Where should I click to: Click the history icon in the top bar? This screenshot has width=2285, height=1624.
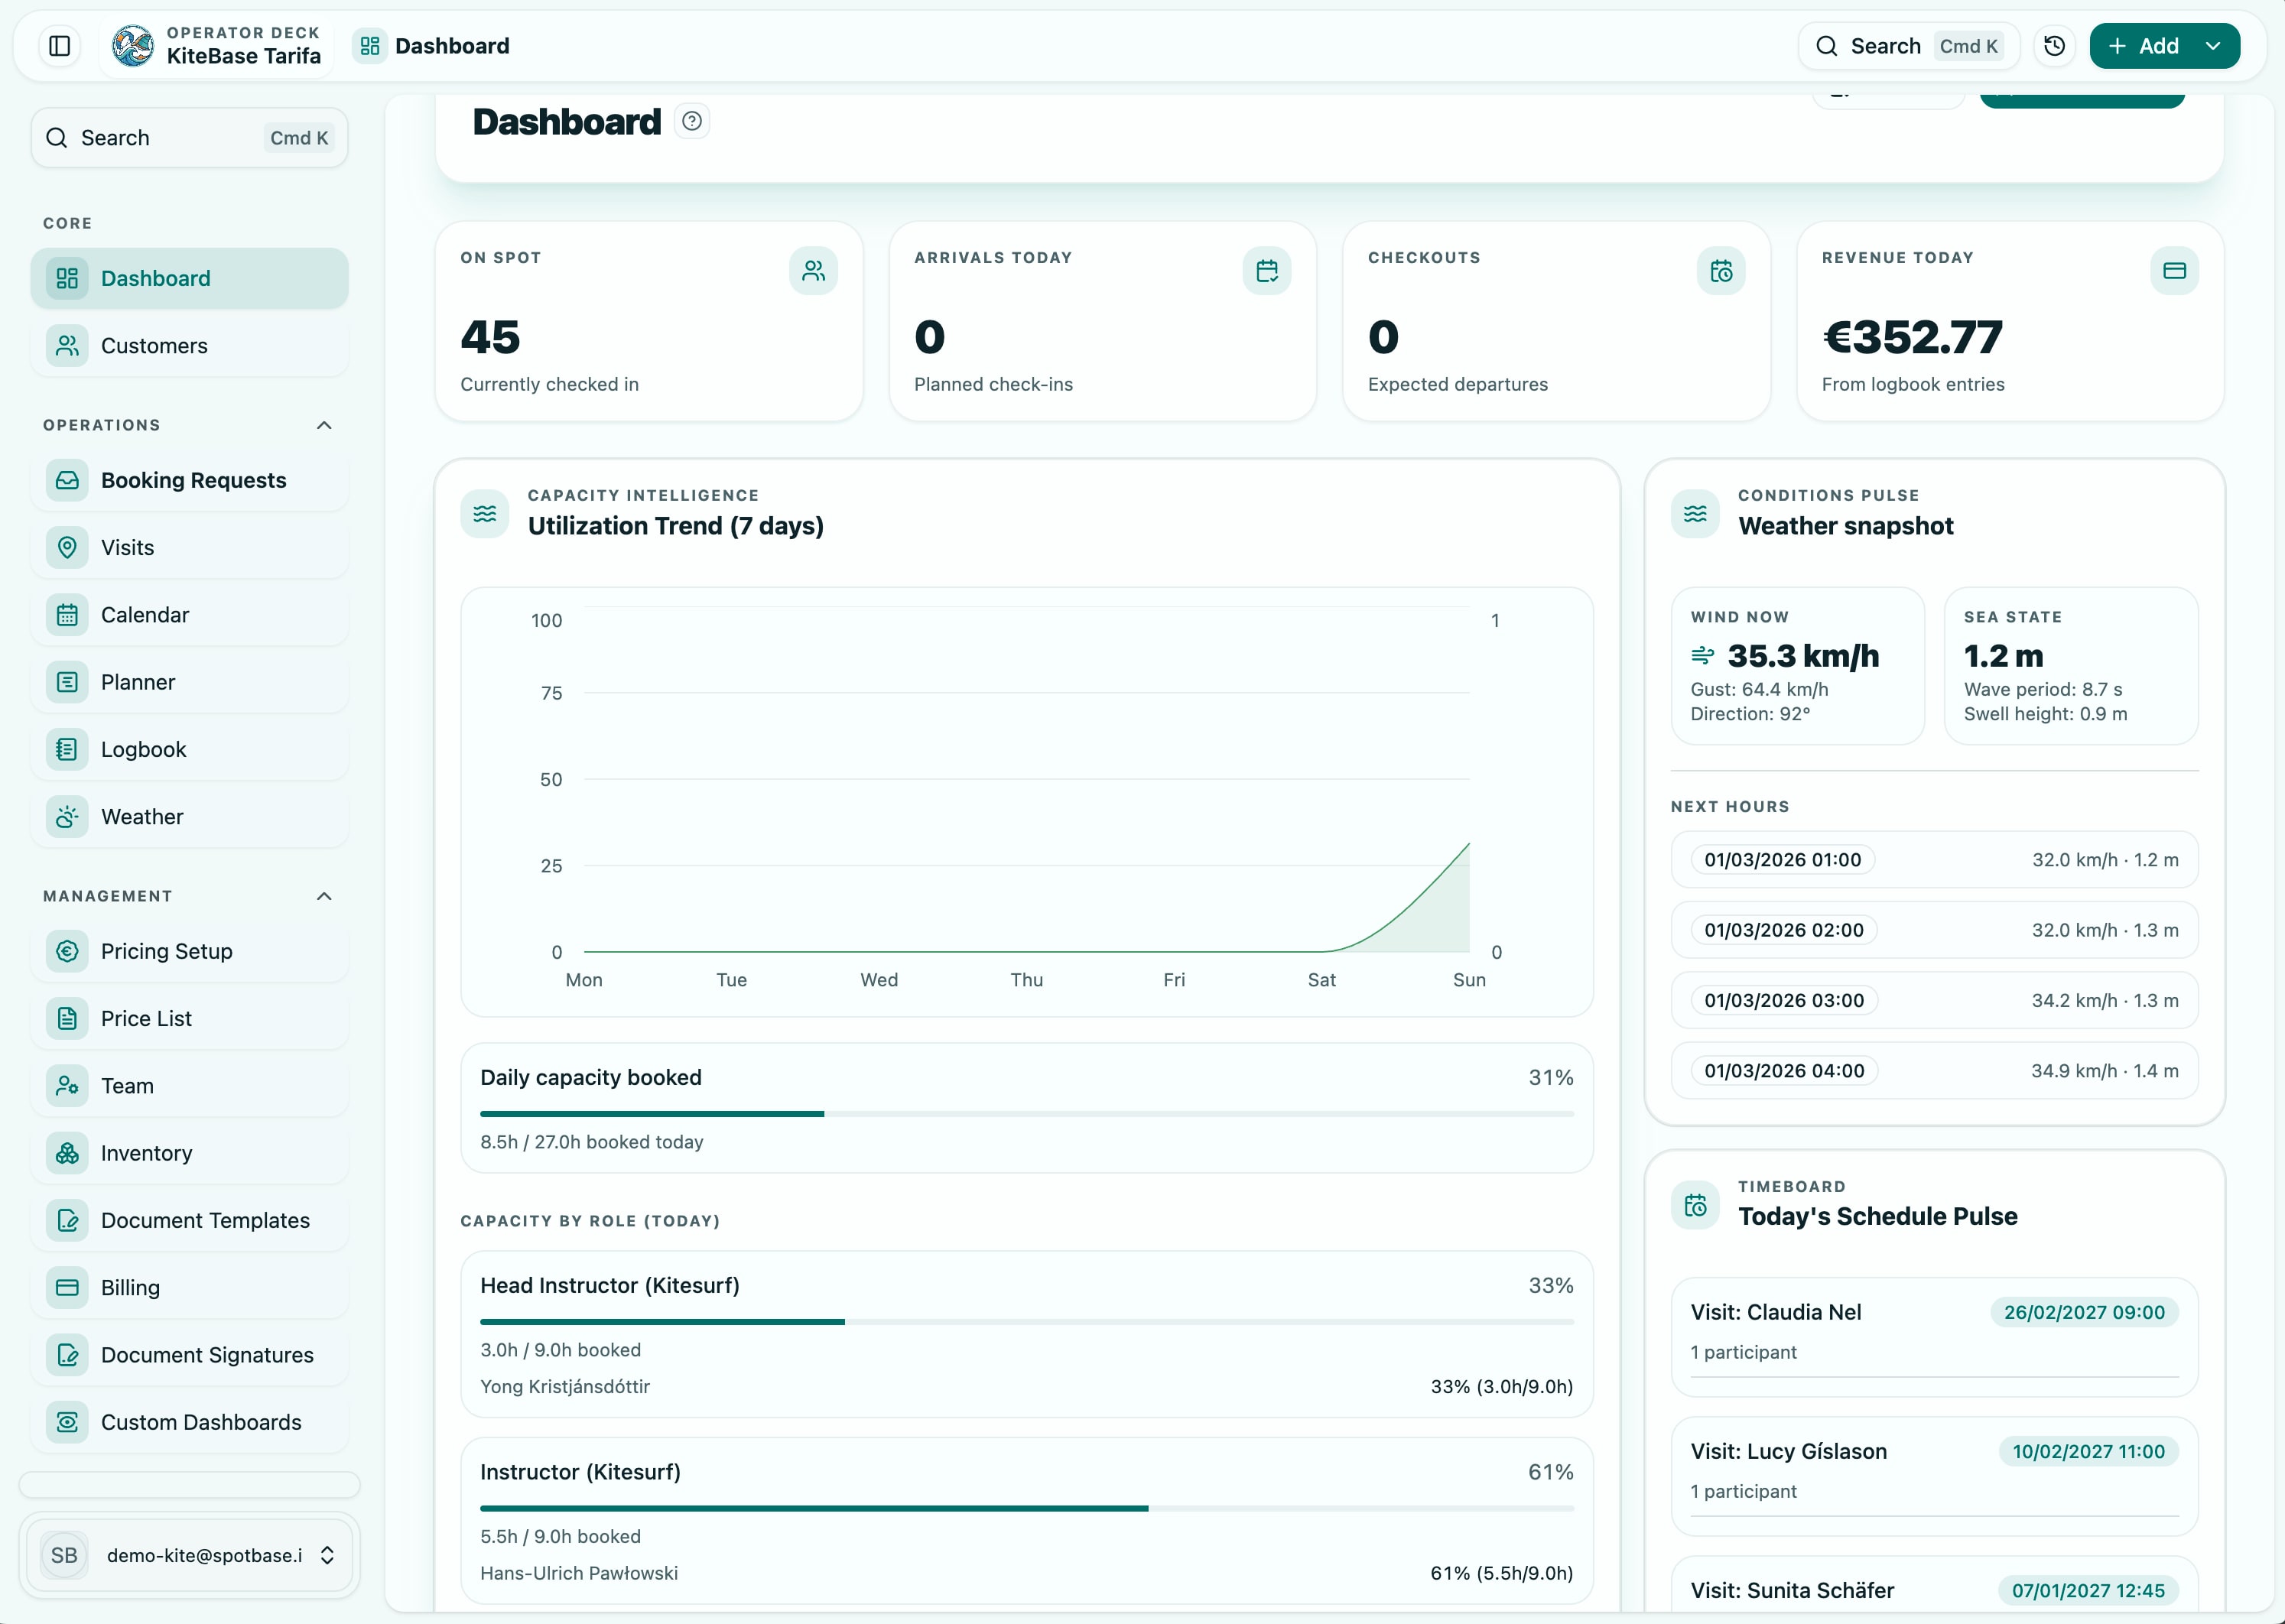pyautogui.click(x=2055, y=45)
